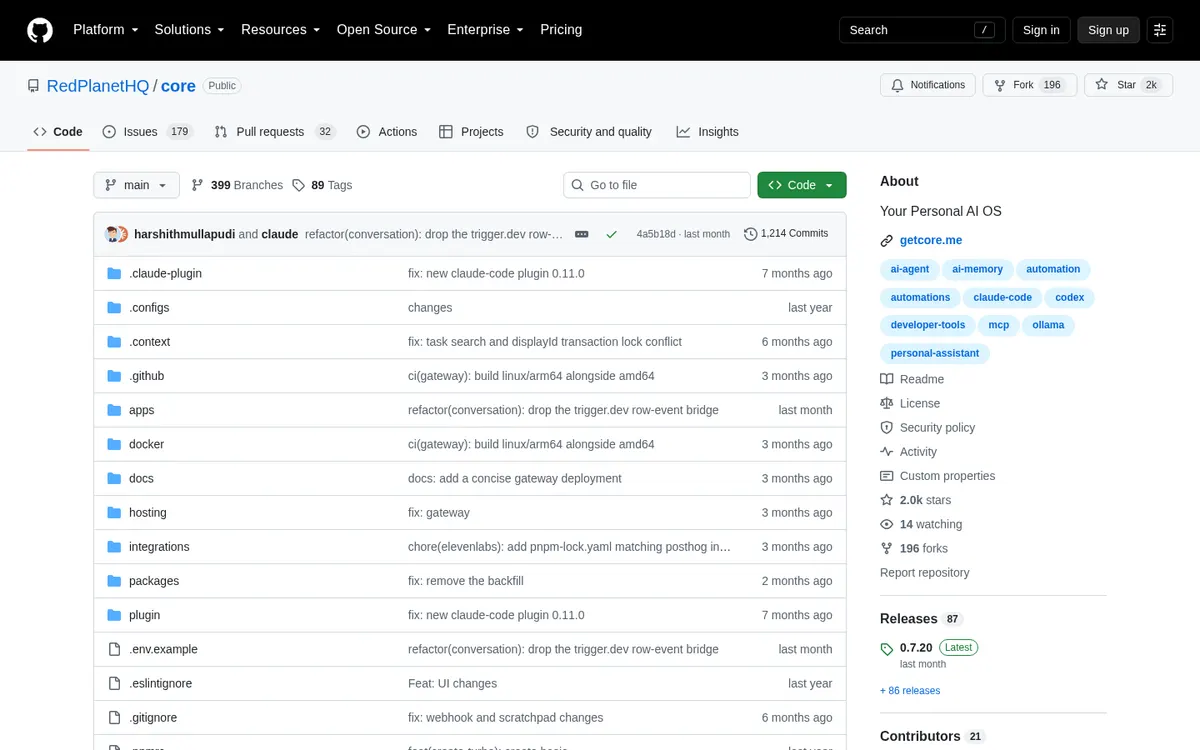This screenshot has height=750, width=1200.
Task: Open the Insights tab
Action: [707, 132]
